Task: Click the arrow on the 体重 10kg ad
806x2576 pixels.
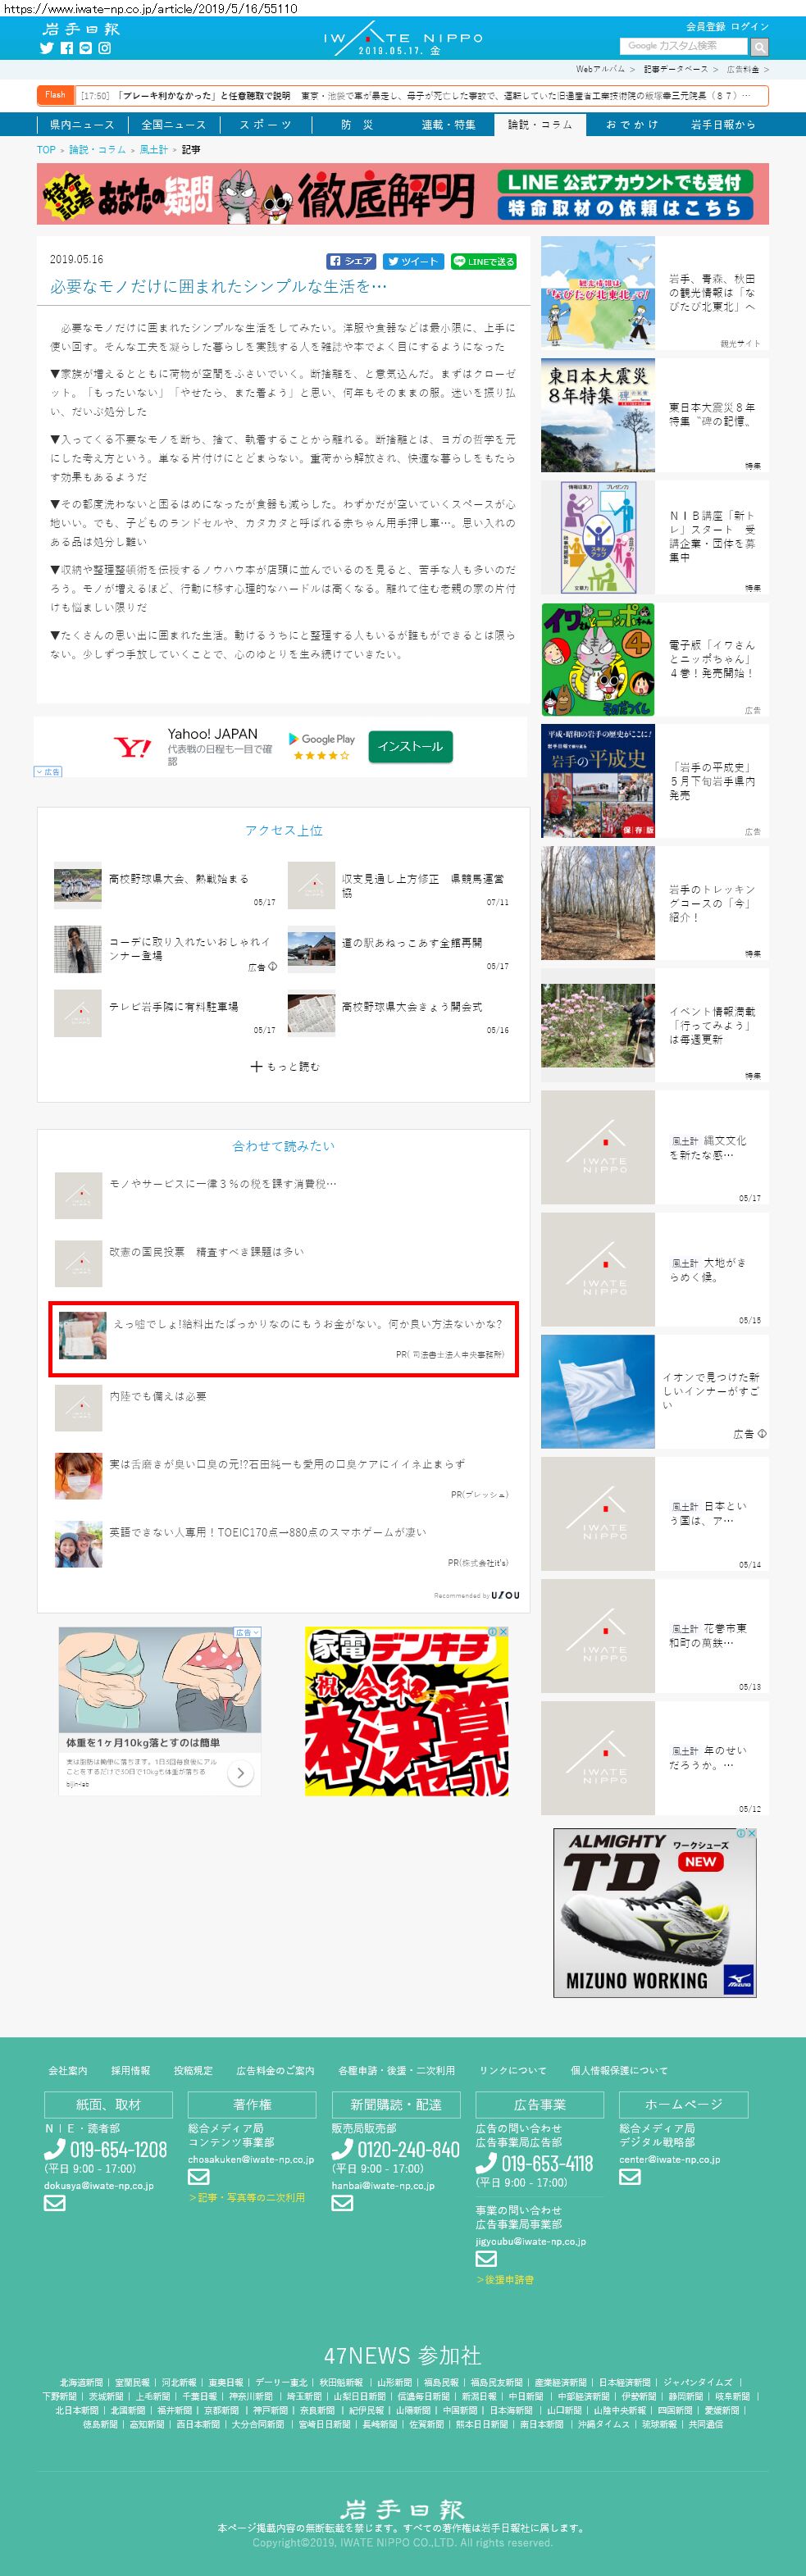Action: click(x=240, y=1773)
